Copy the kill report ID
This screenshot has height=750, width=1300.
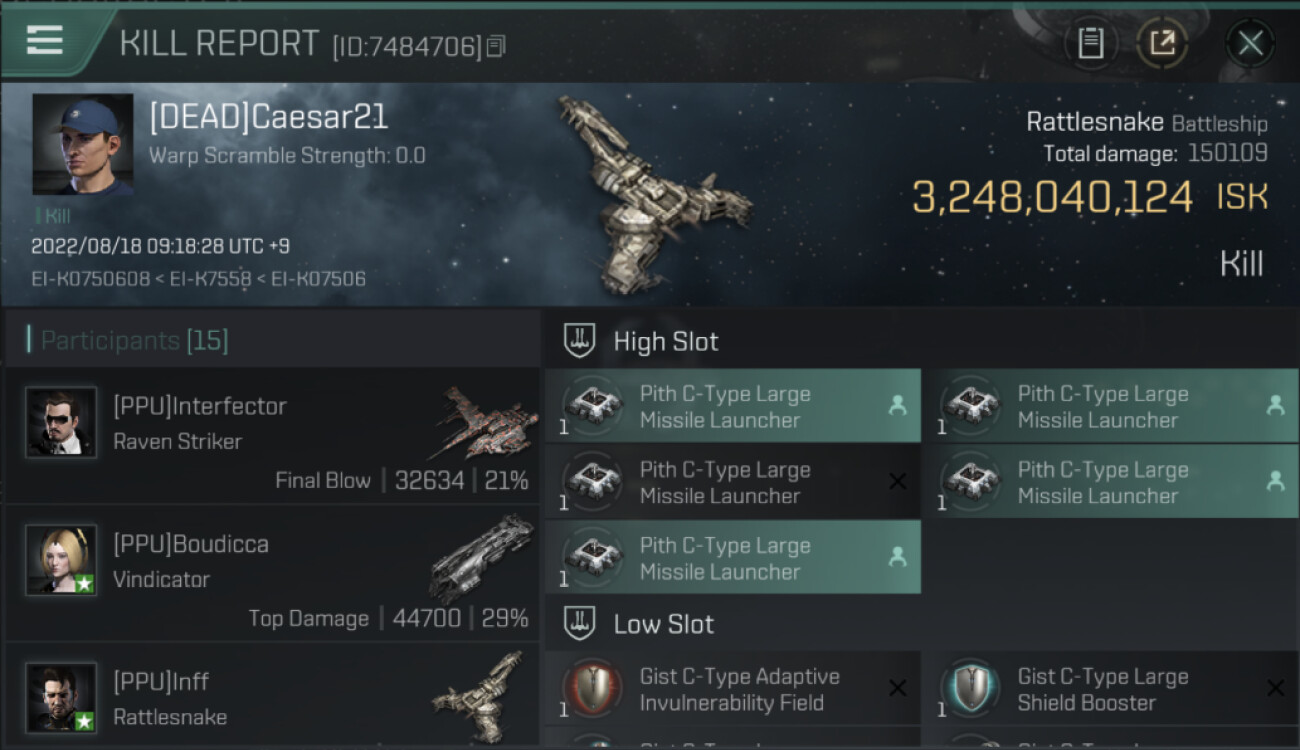[496, 46]
